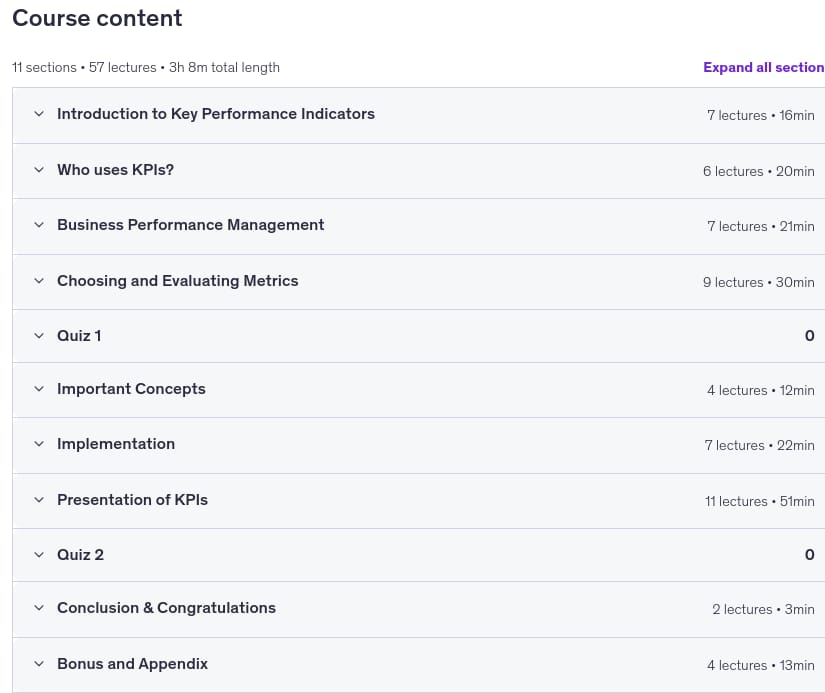Click the 7 lectures • 21min label
This screenshot has width=825, height=693.
[x=761, y=226]
